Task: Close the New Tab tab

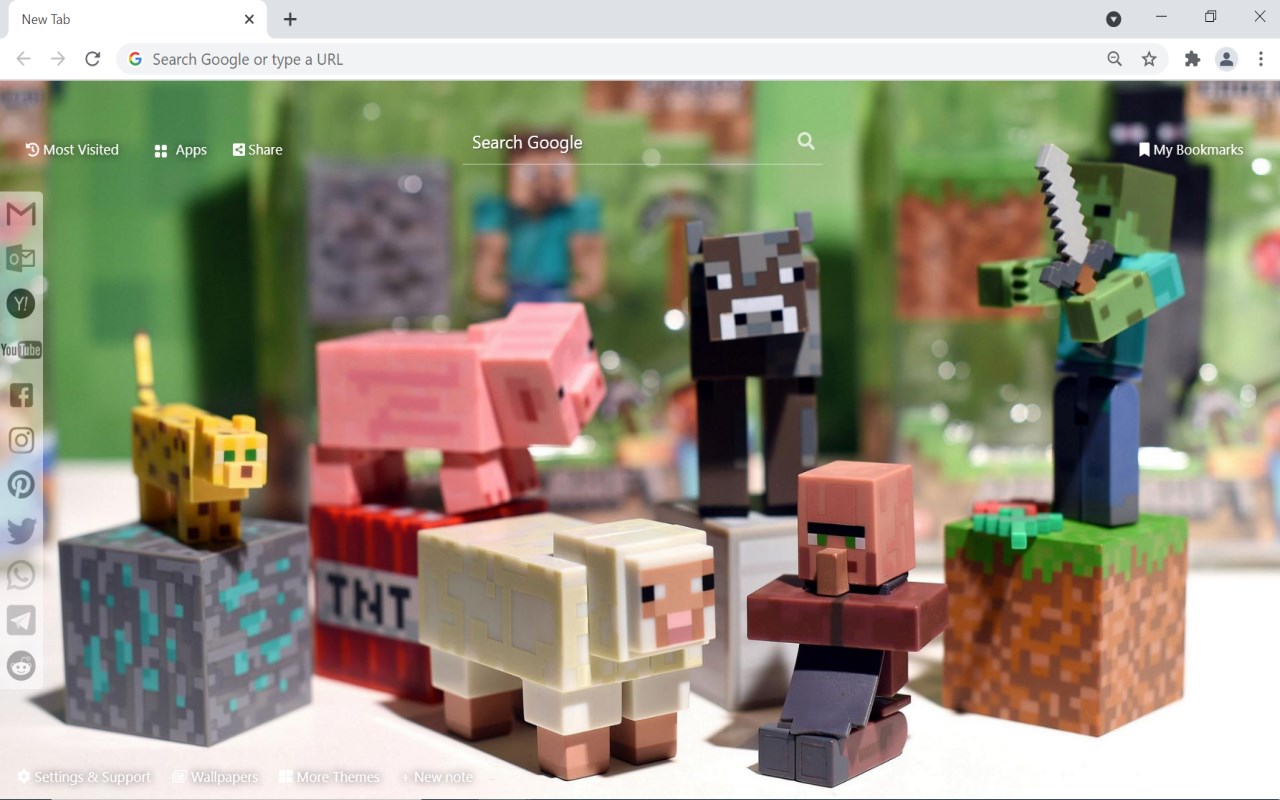Action: pyautogui.click(x=249, y=19)
